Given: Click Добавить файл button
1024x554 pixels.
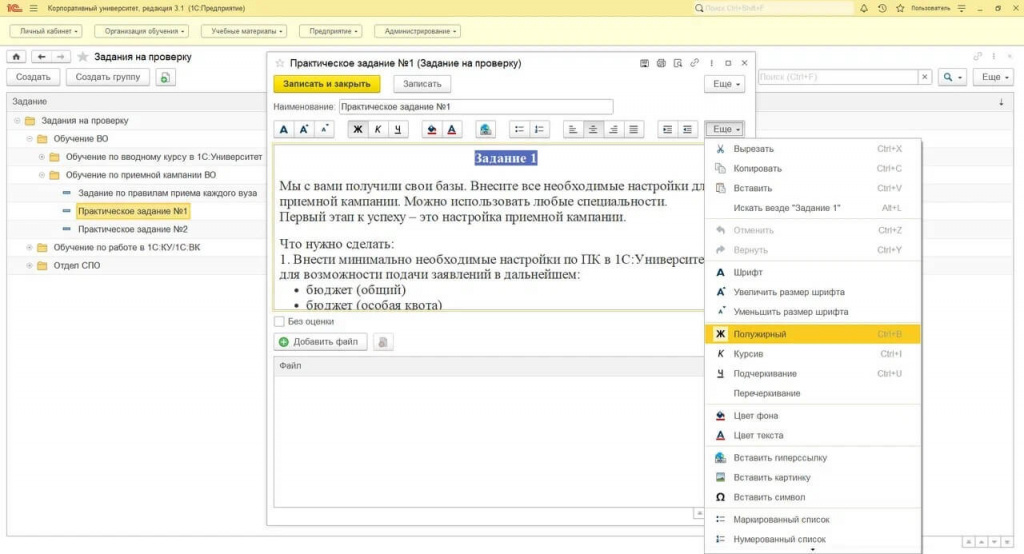Looking at the screenshot, I should pos(320,342).
